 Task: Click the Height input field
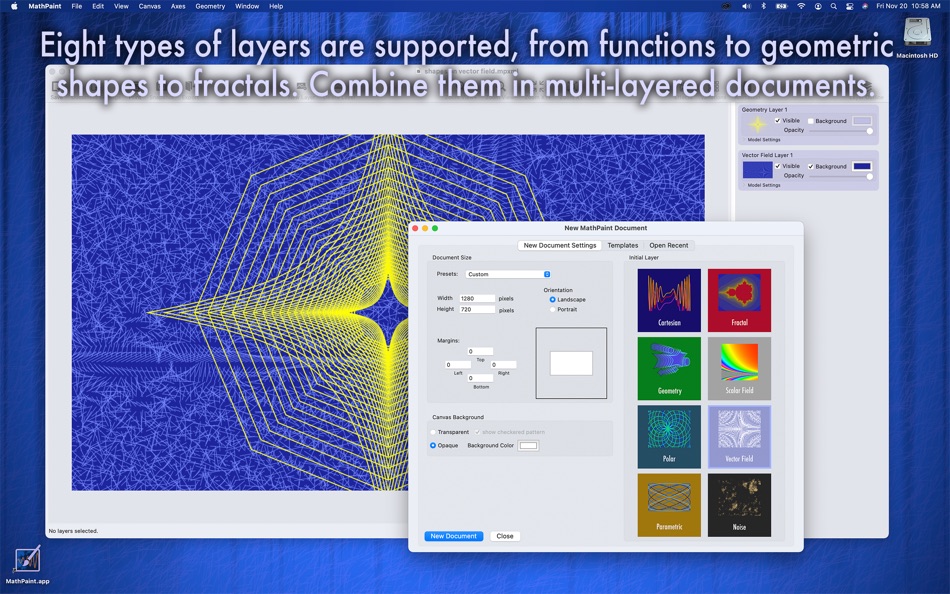477,309
